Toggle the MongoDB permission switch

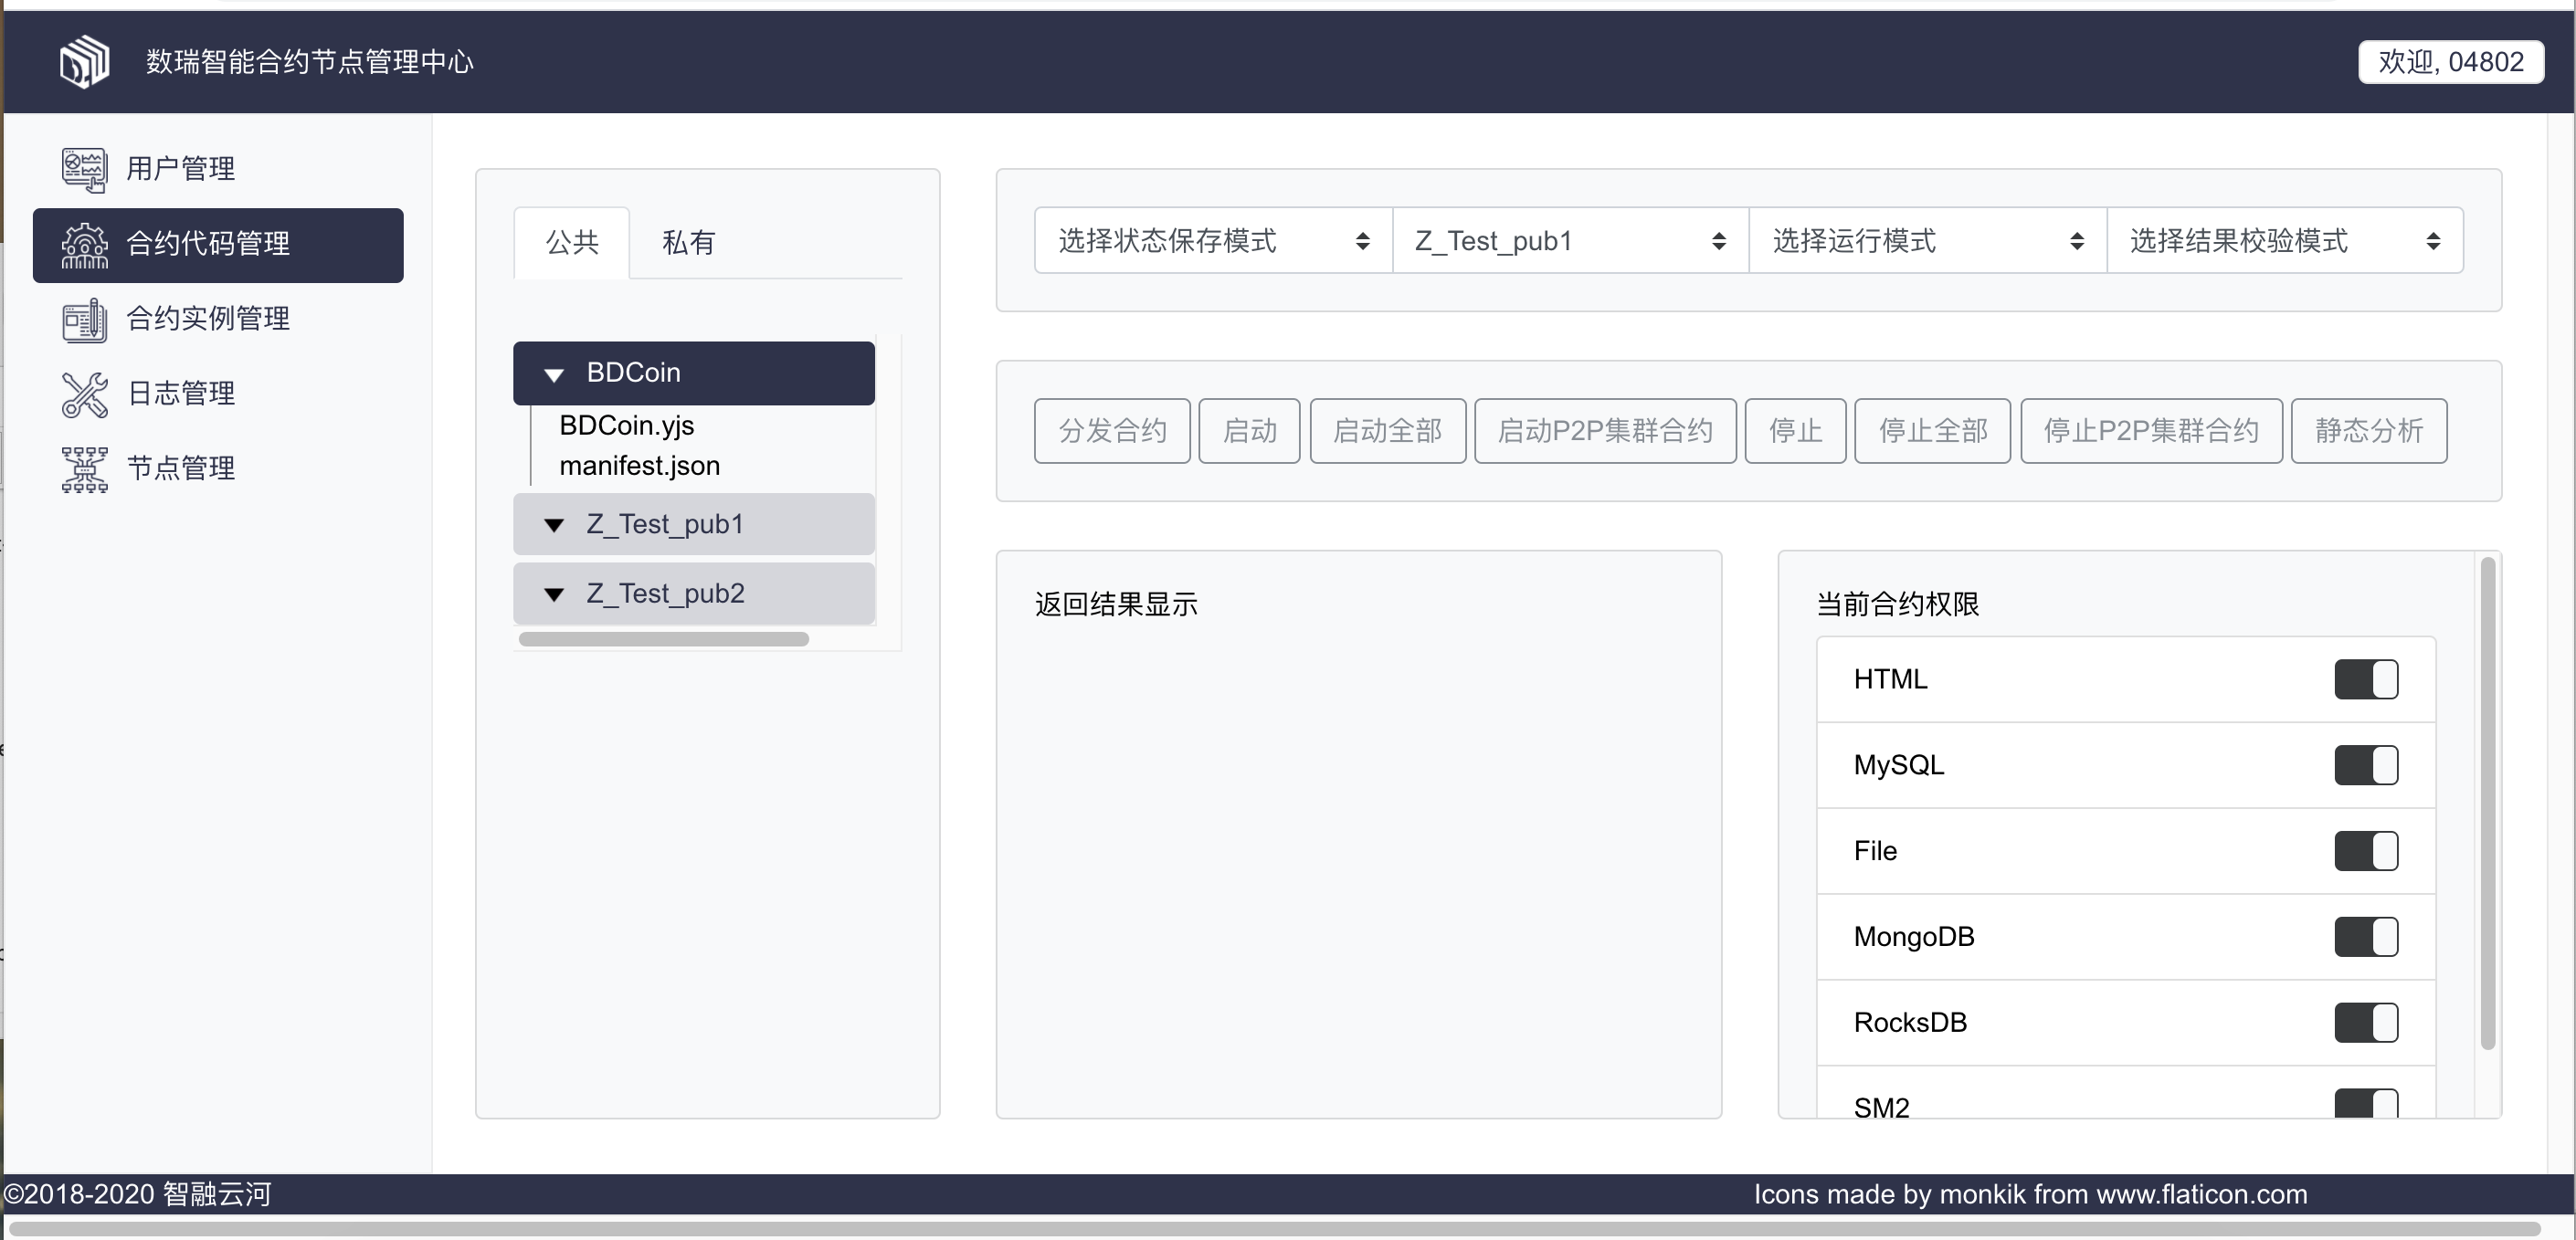[2365, 936]
